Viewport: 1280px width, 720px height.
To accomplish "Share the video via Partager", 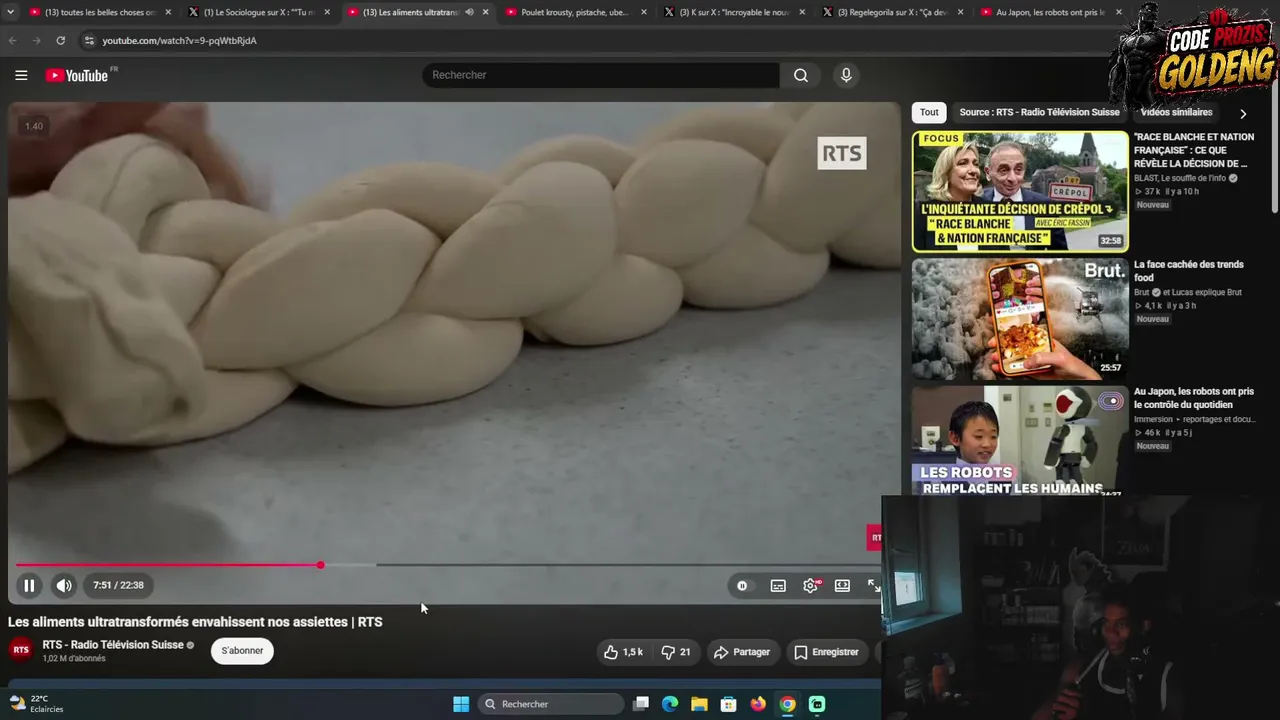I will pyautogui.click(x=741, y=652).
